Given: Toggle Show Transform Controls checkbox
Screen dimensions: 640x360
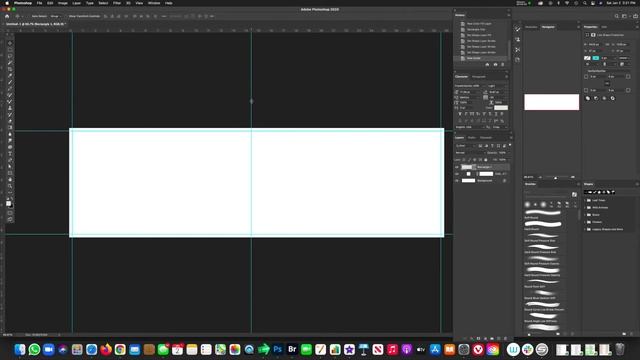Looking at the screenshot, I should point(66,16).
